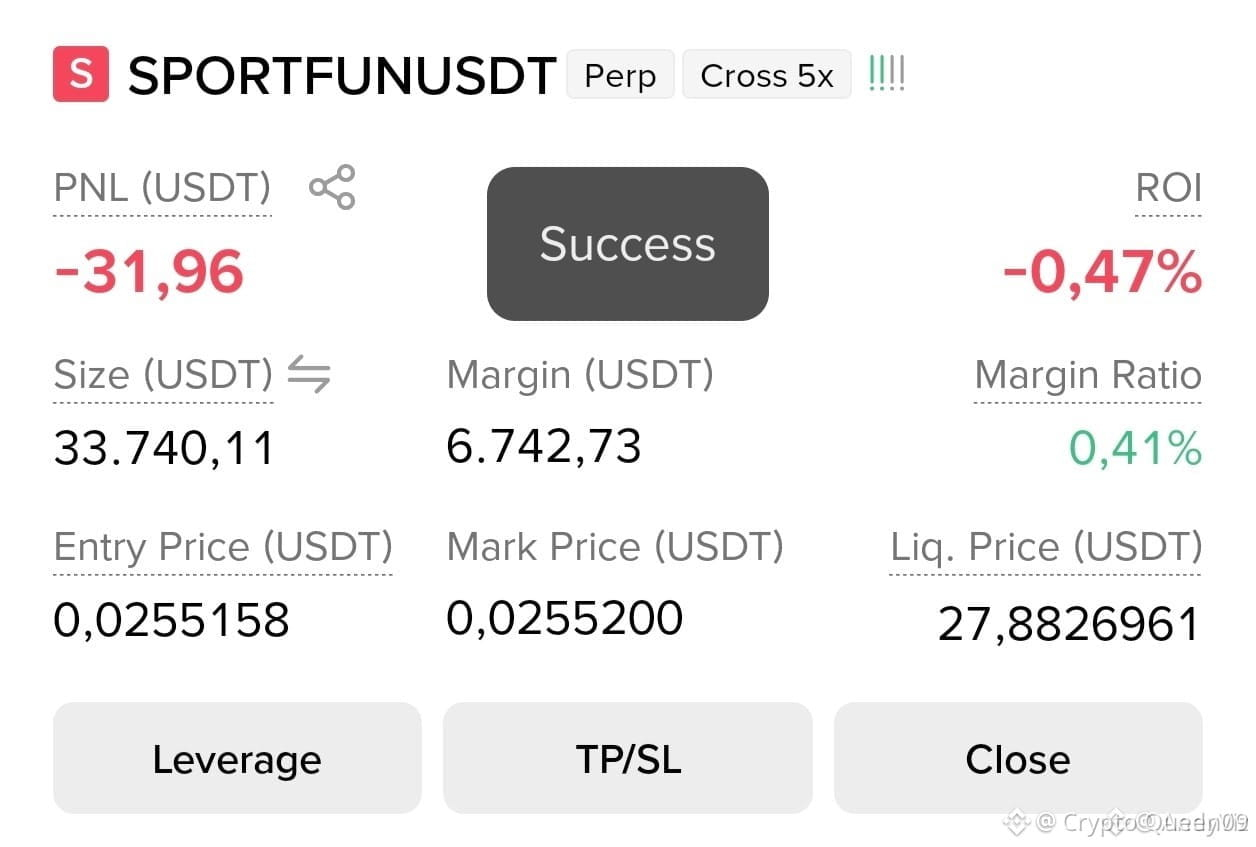Click the green signal bars indicator
Image resolution: width=1256 pixels, height=847 pixels.
point(887,74)
